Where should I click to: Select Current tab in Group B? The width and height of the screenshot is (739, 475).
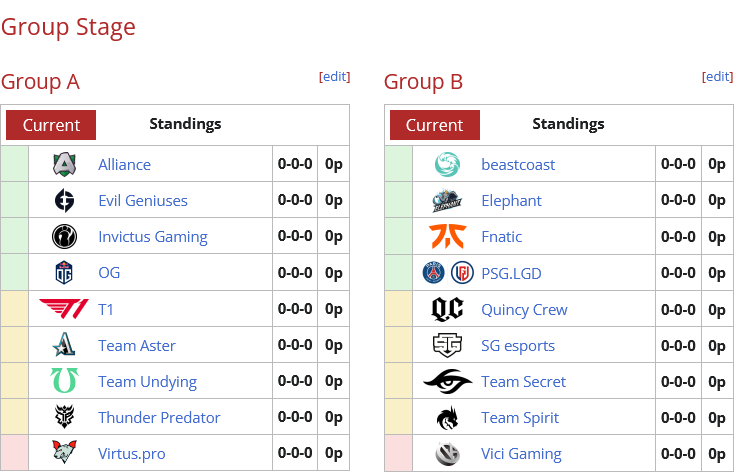pos(435,125)
